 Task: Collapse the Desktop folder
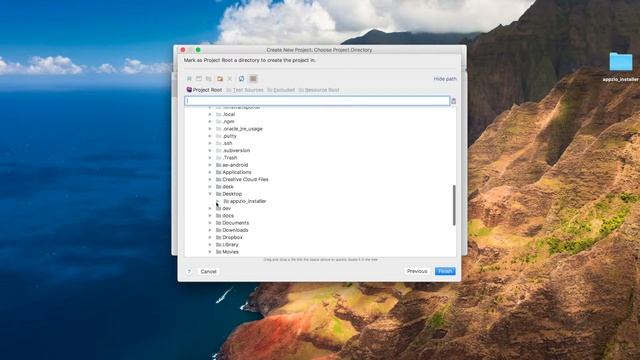pyautogui.click(x=210, y=194)
